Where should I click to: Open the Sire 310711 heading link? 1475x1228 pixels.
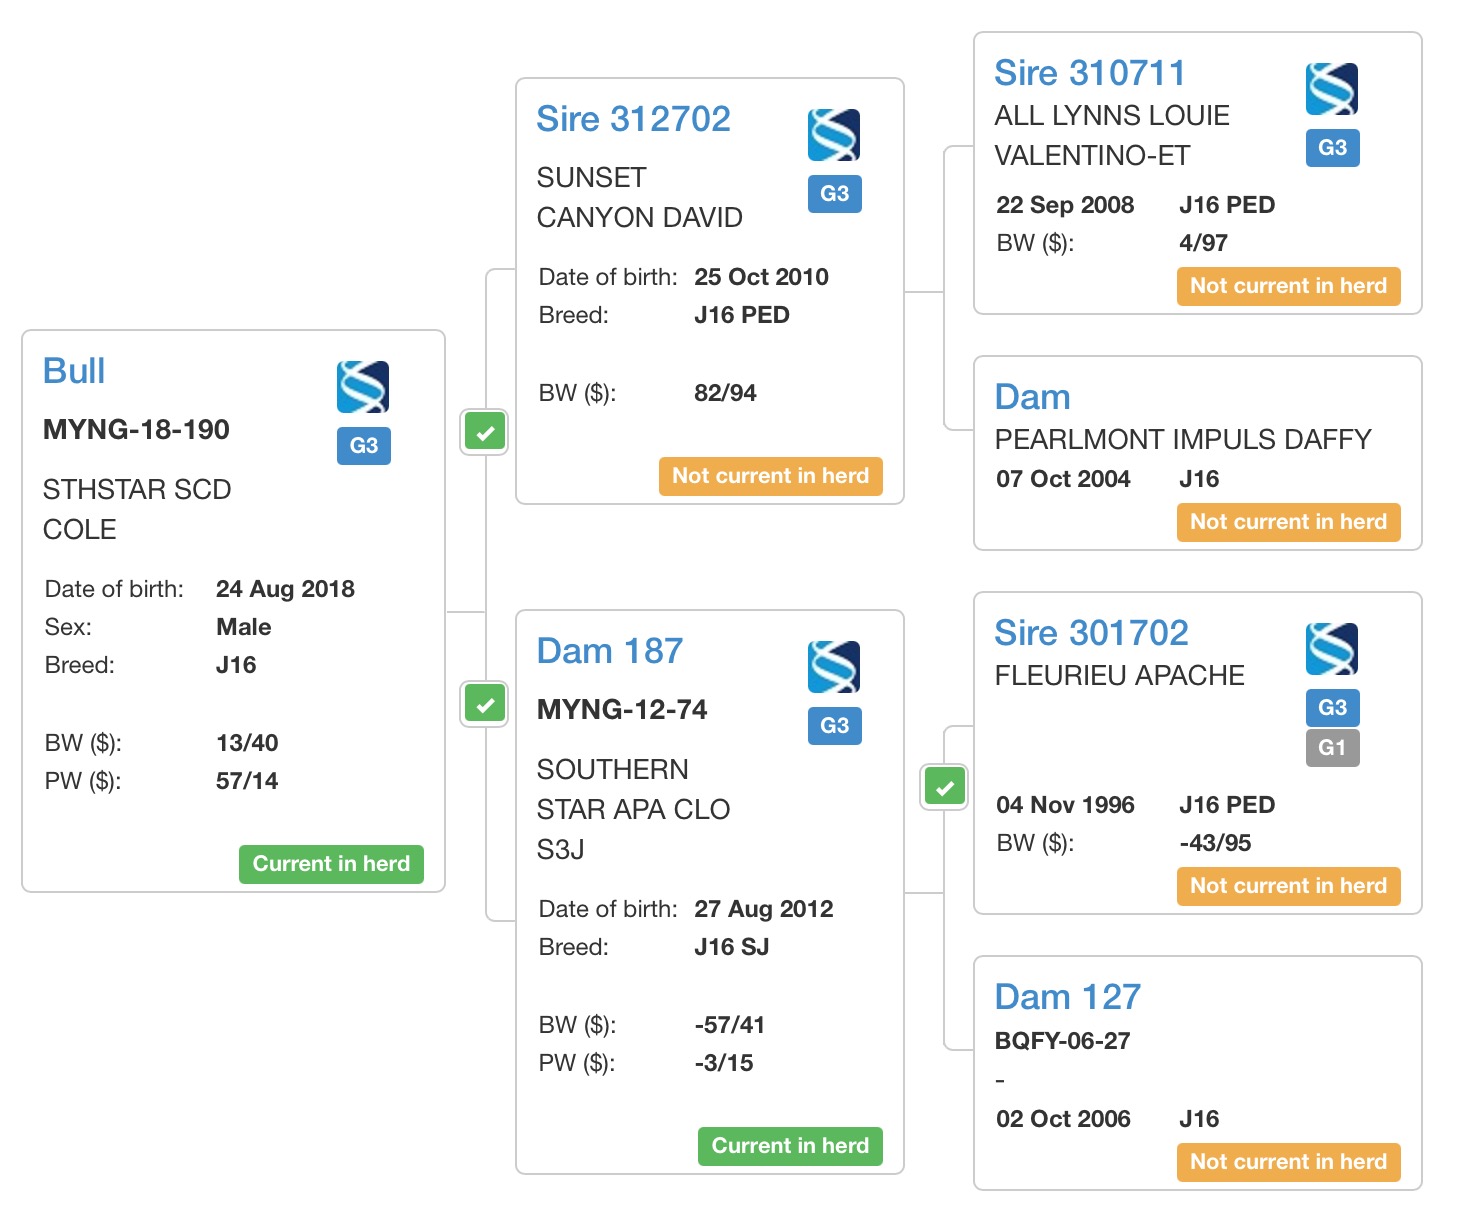coord(1089,73)
